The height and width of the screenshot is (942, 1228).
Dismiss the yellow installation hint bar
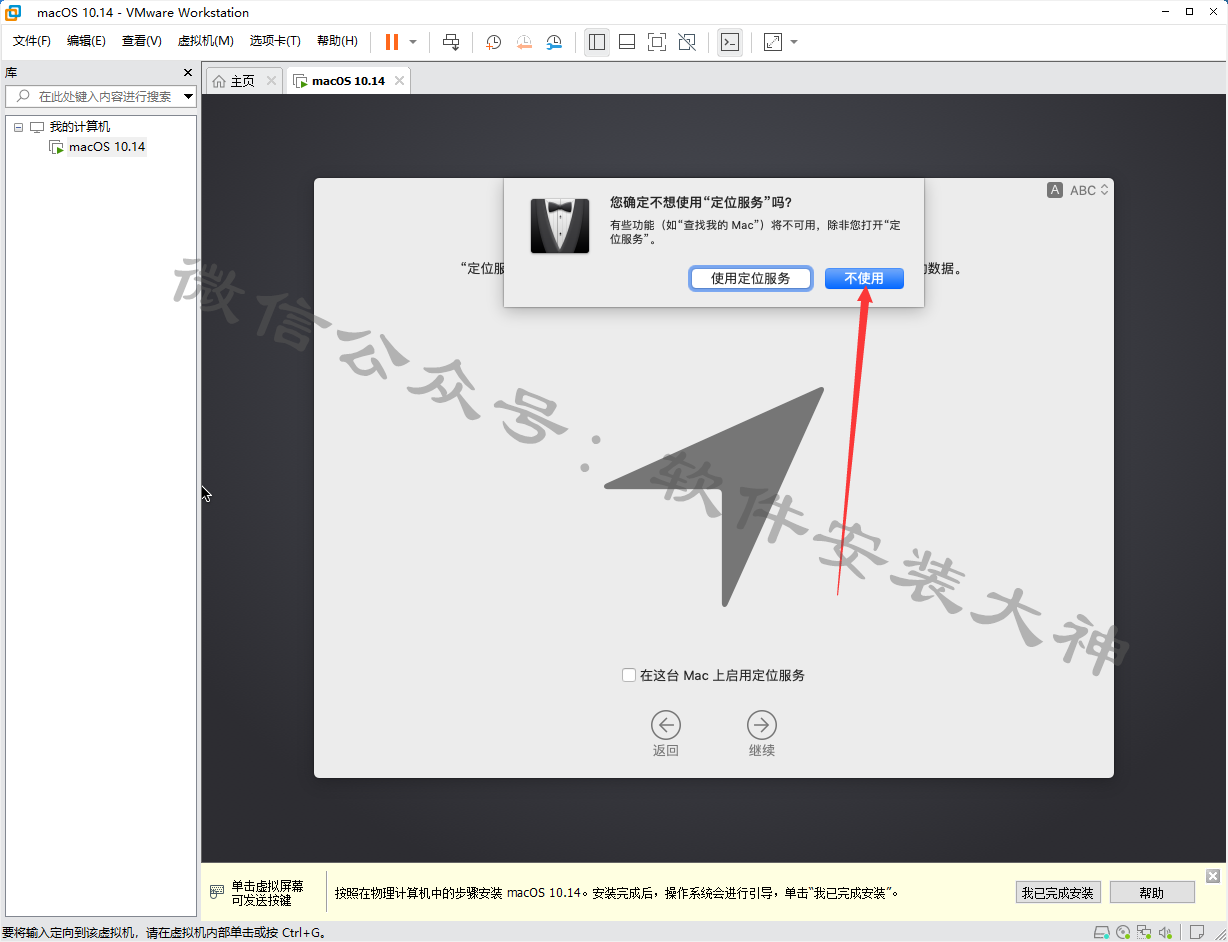(x=1213, y=876)
